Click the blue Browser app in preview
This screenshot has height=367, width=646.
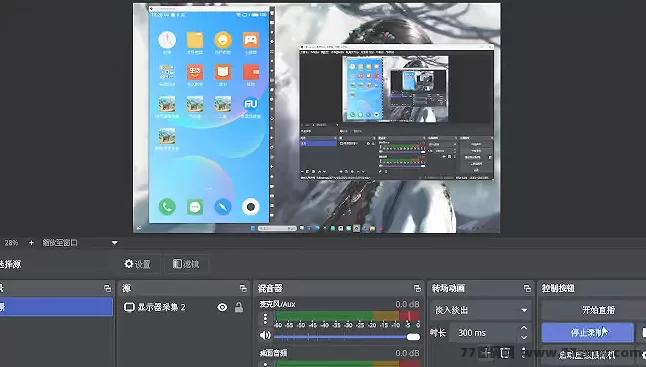click(223, 207)
